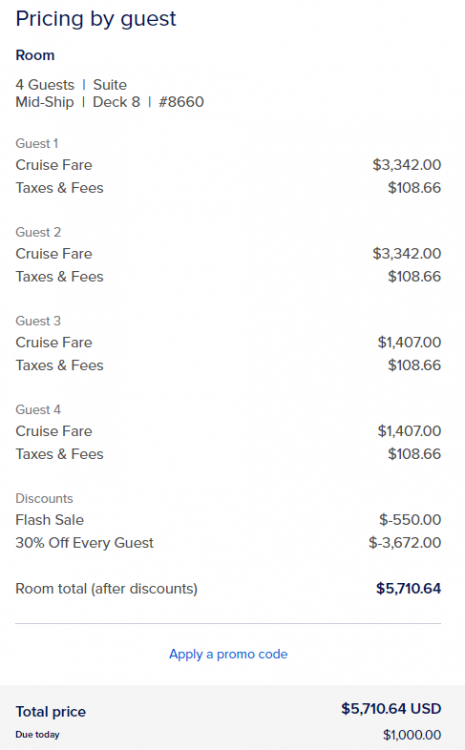Click the Room section label
465x750 pixels.
35,55
